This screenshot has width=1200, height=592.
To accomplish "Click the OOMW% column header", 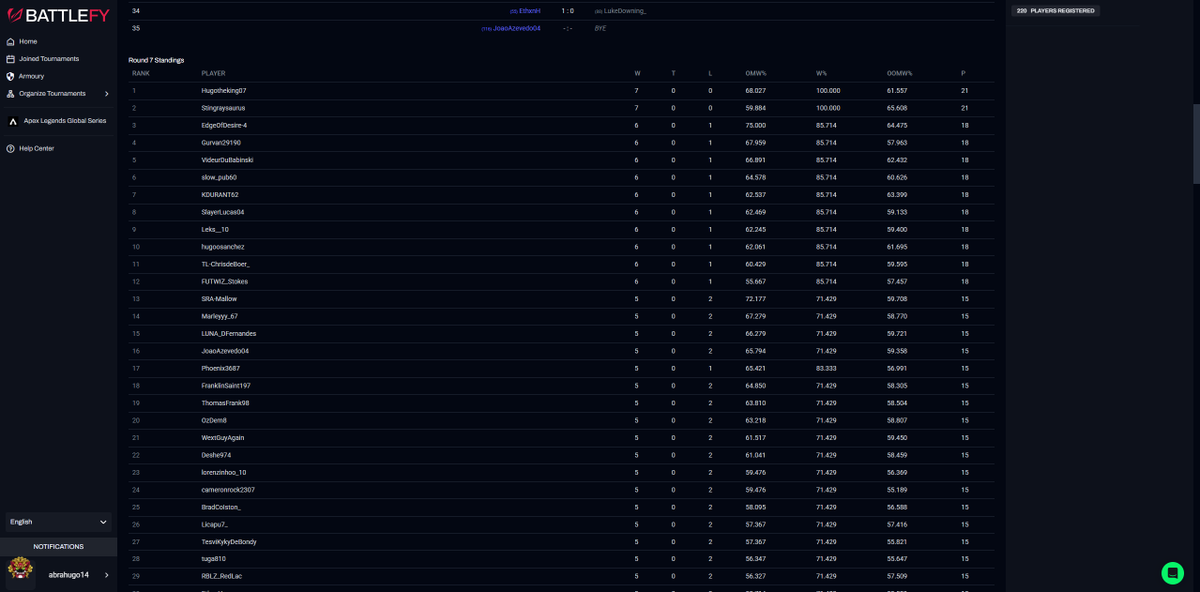I will point(900,73).
